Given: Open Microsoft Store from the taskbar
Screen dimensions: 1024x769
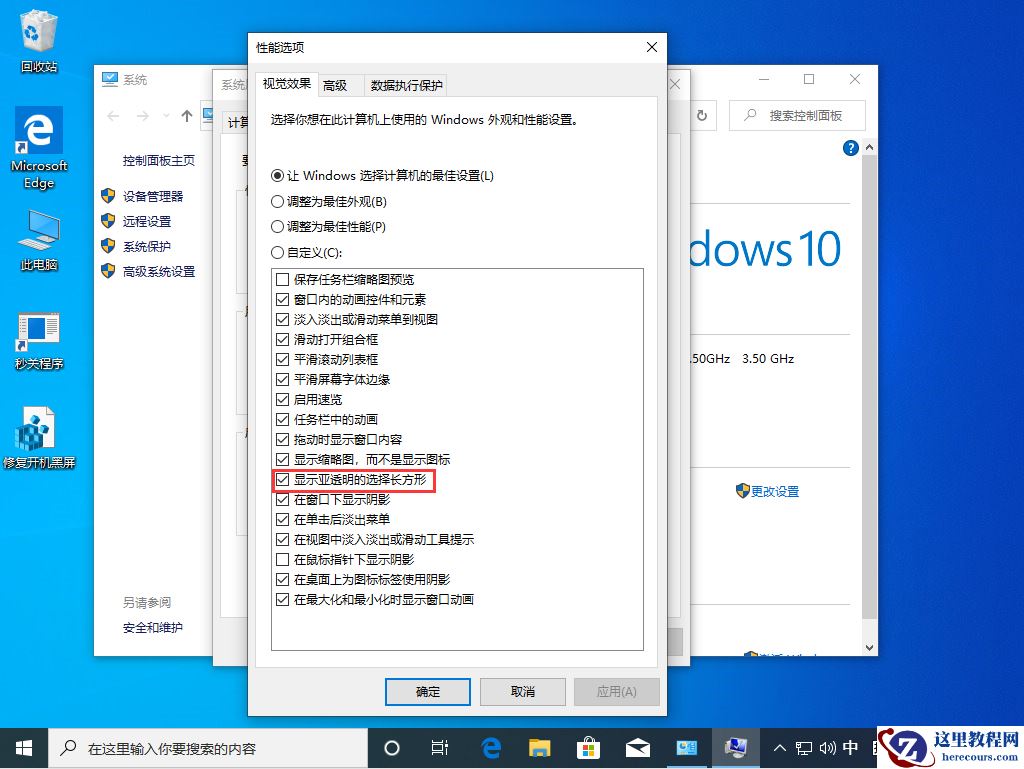Looking at the screenshot, I should pos(588,747).
